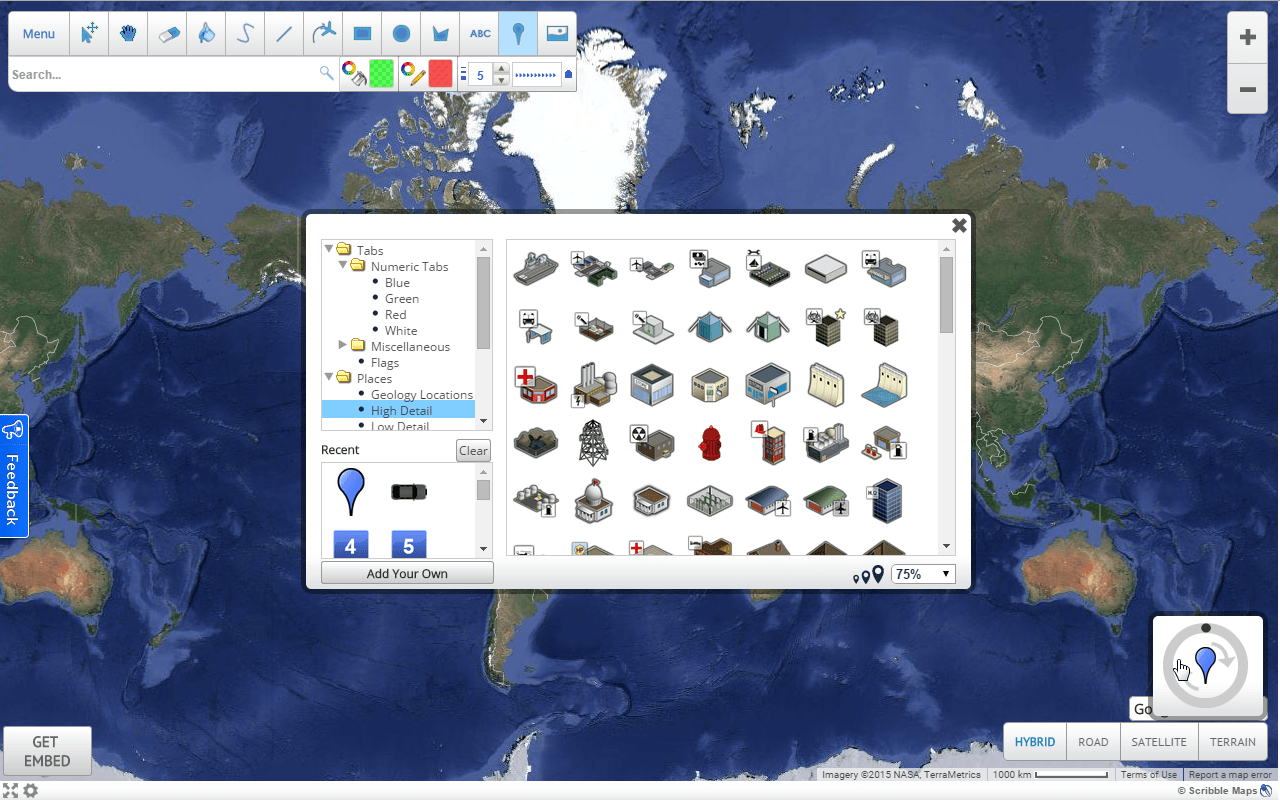Select the image overlay tool

(556, 33)
